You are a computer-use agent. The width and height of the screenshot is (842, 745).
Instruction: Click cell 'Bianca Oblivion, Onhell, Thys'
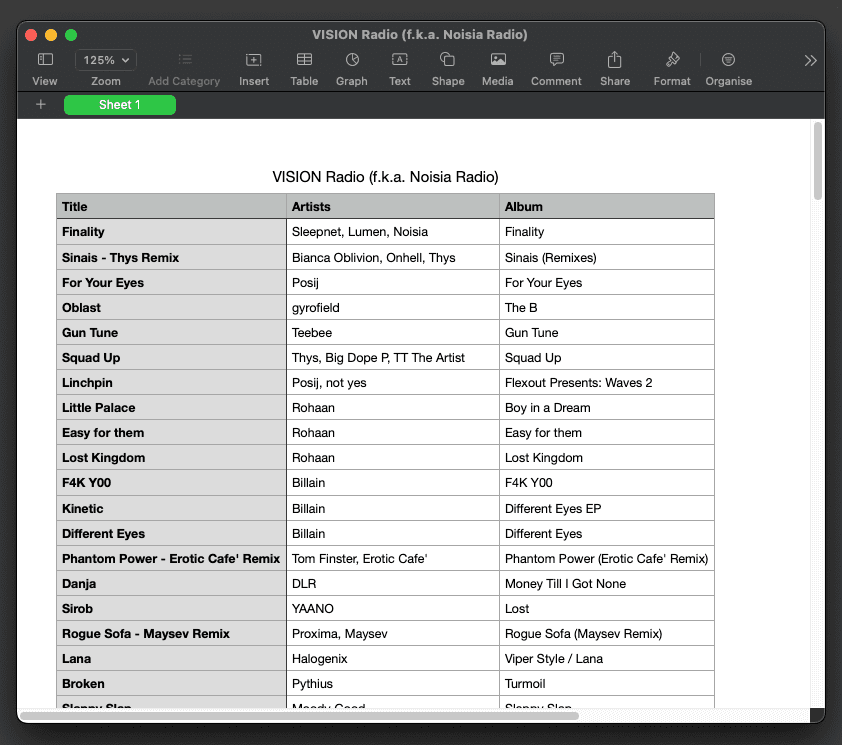(393, 257)
